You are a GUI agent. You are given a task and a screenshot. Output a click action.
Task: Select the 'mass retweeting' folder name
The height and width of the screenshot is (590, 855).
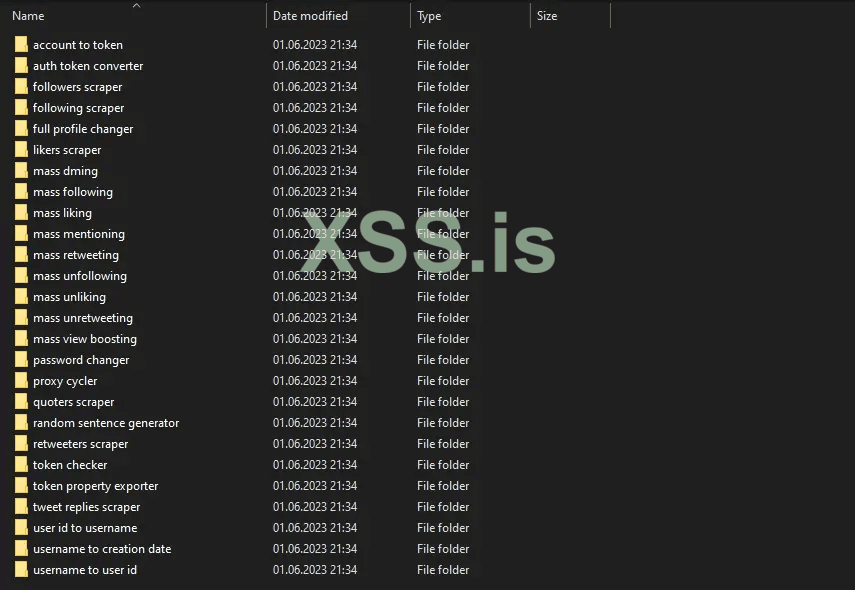coord(76,255)
